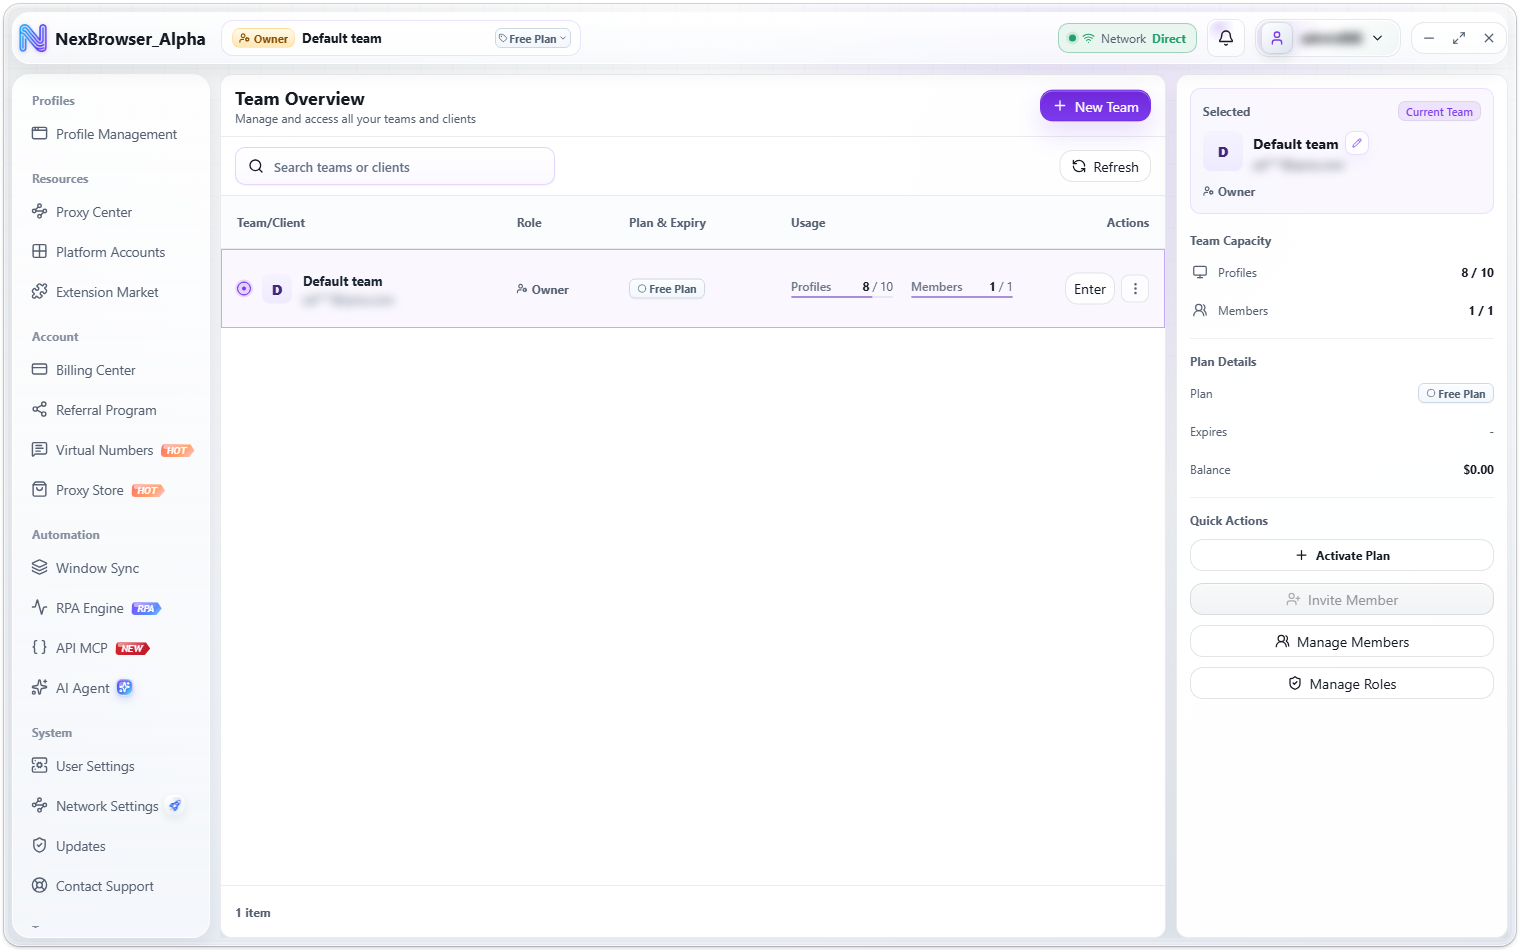Click the Contact Support lifebuoy icon
This screenshot has height=950, width=1520.
coord(40,886)
